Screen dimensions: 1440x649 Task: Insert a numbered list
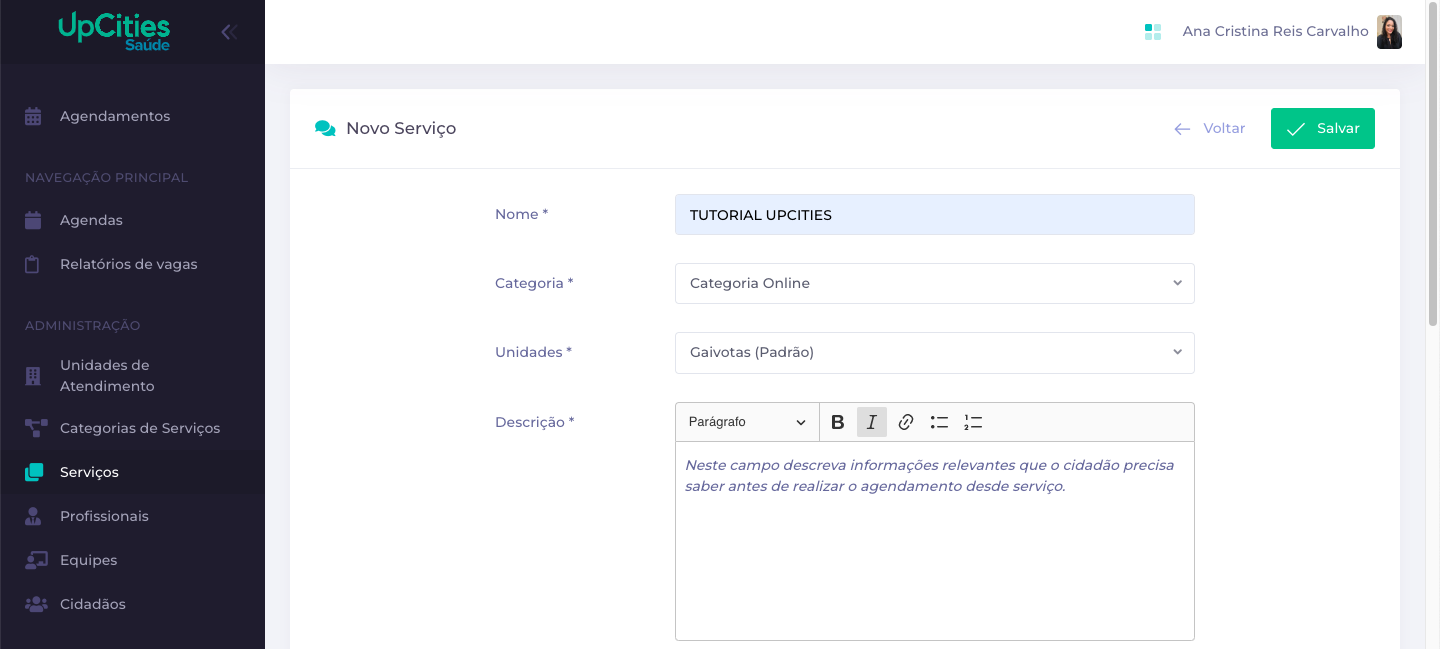coord(973,422)
